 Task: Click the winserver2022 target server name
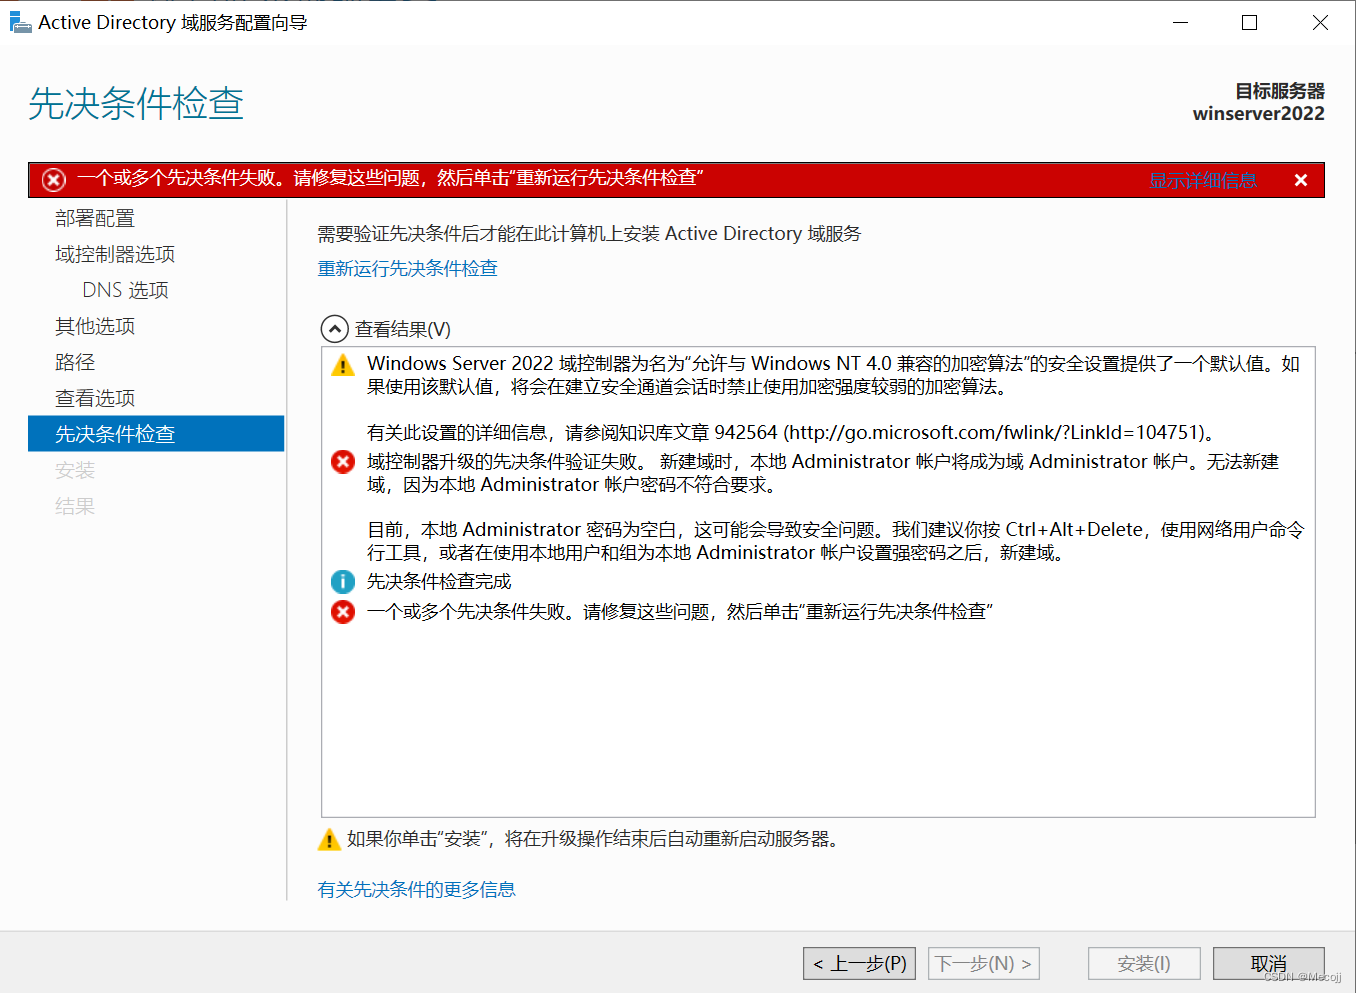tap(1258, 113)
